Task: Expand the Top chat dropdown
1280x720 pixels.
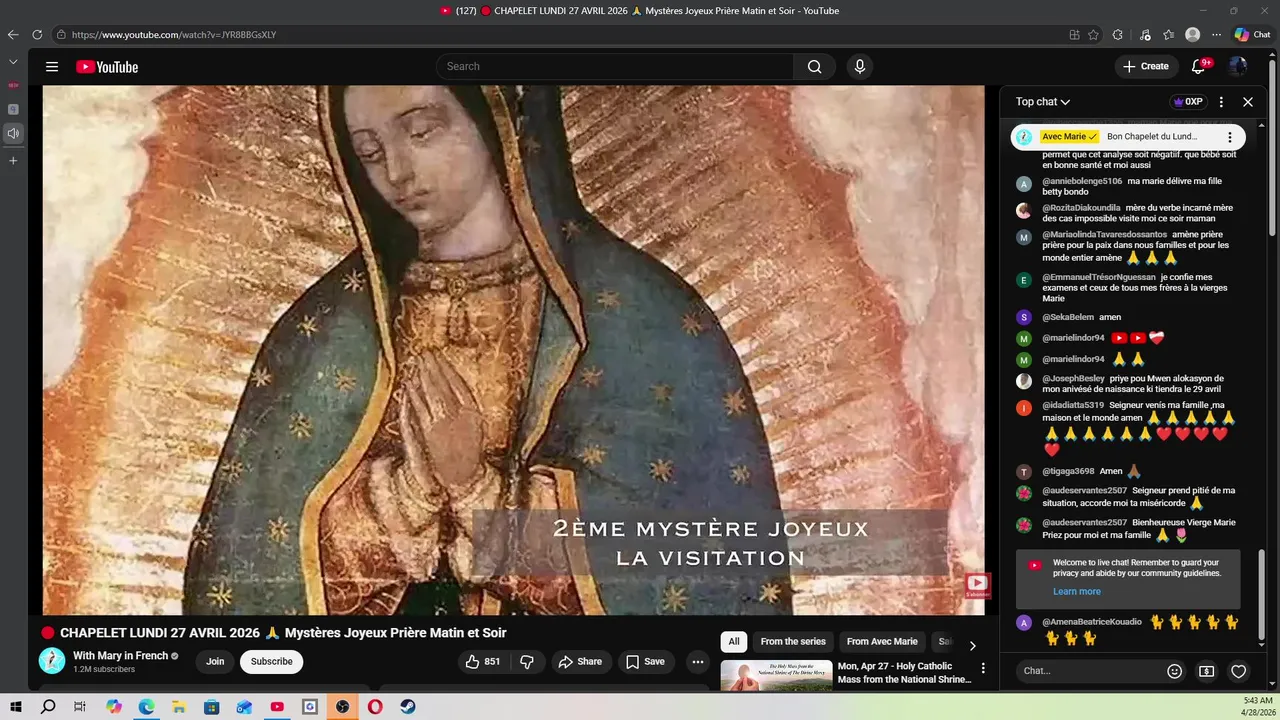Action: click(1043, 102)
